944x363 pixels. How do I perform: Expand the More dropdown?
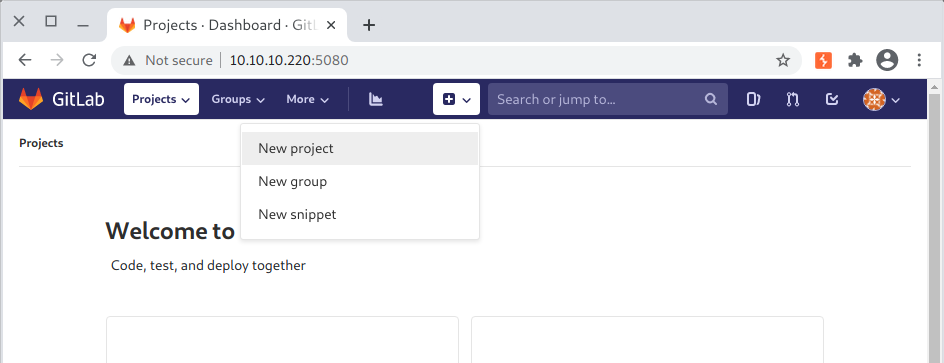[308, 99]
